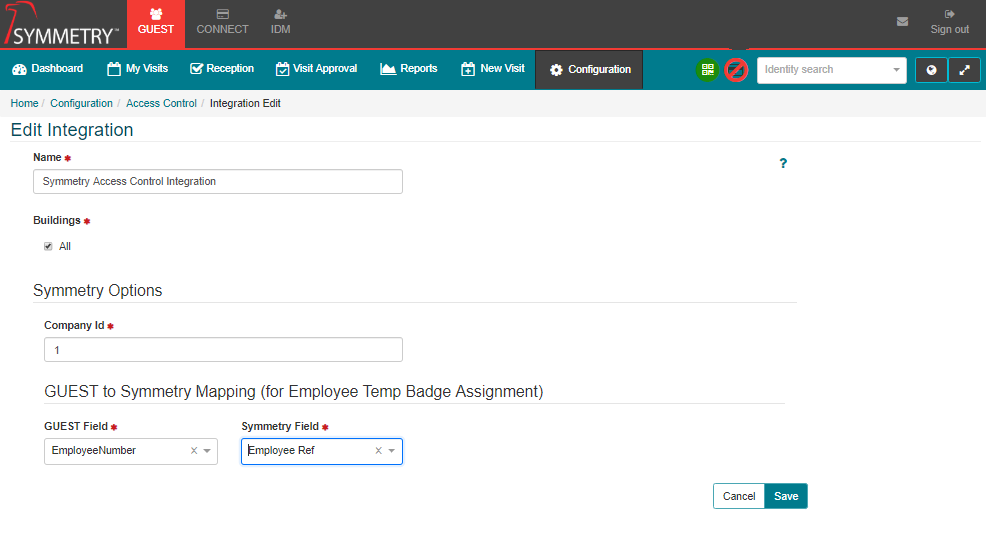The height and width of the screenshot is (542, 986).
Task: Open the messages envelope icon
Action: (902, 22)
